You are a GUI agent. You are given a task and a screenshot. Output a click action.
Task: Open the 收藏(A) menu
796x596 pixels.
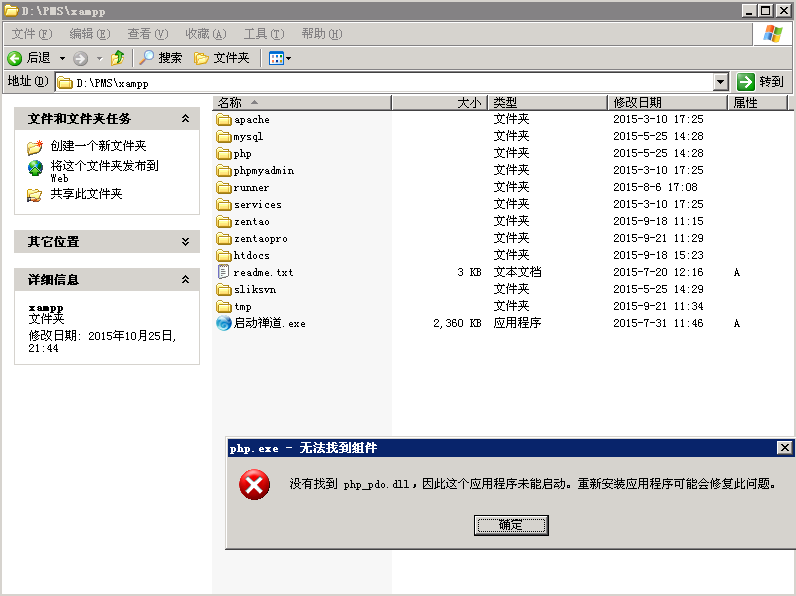tap(206, 34)
